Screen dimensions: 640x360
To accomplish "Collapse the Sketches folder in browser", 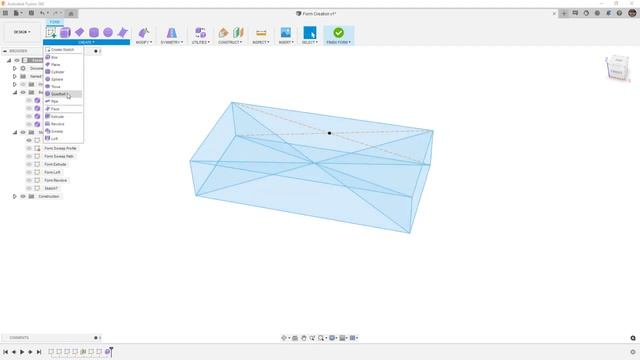I will pos(15,132).
